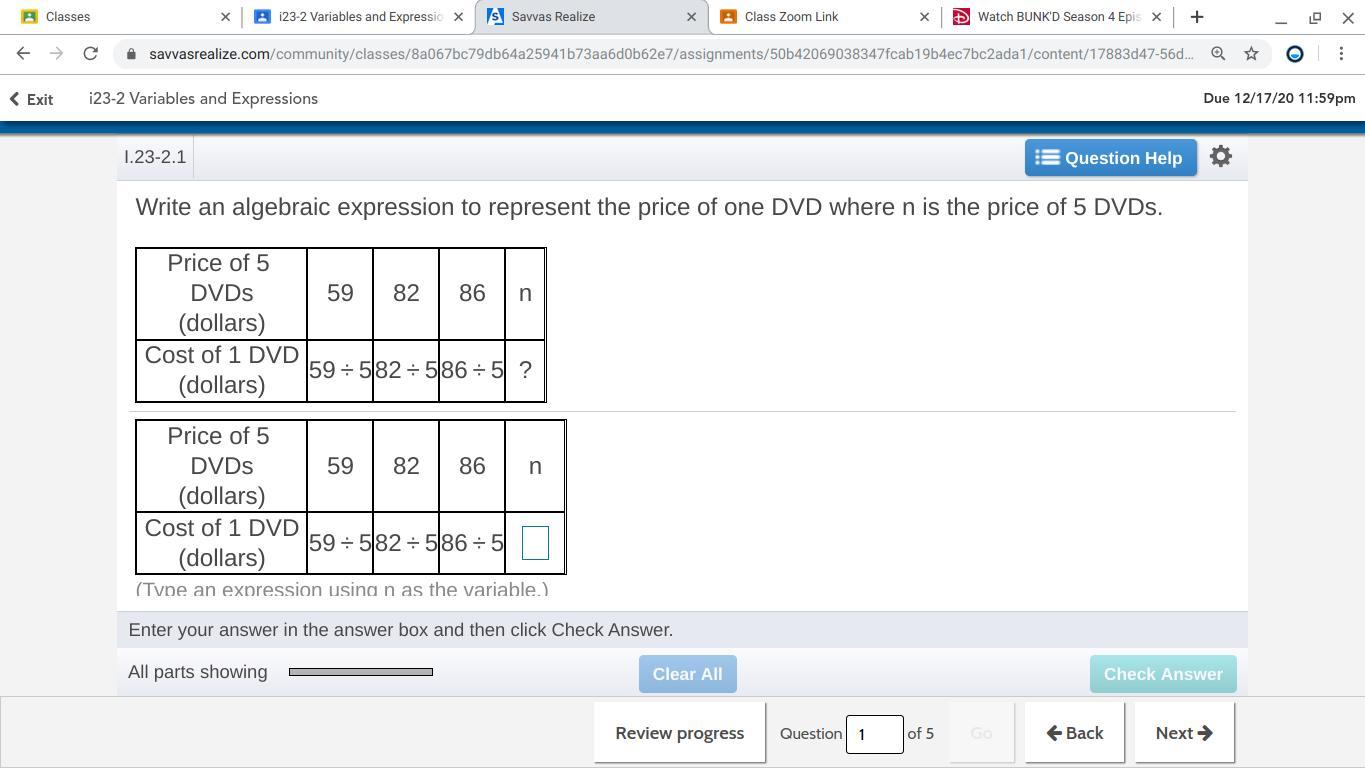1365x768 pixels.
Task: Click the Clear All button
Action: coord(687,674)
